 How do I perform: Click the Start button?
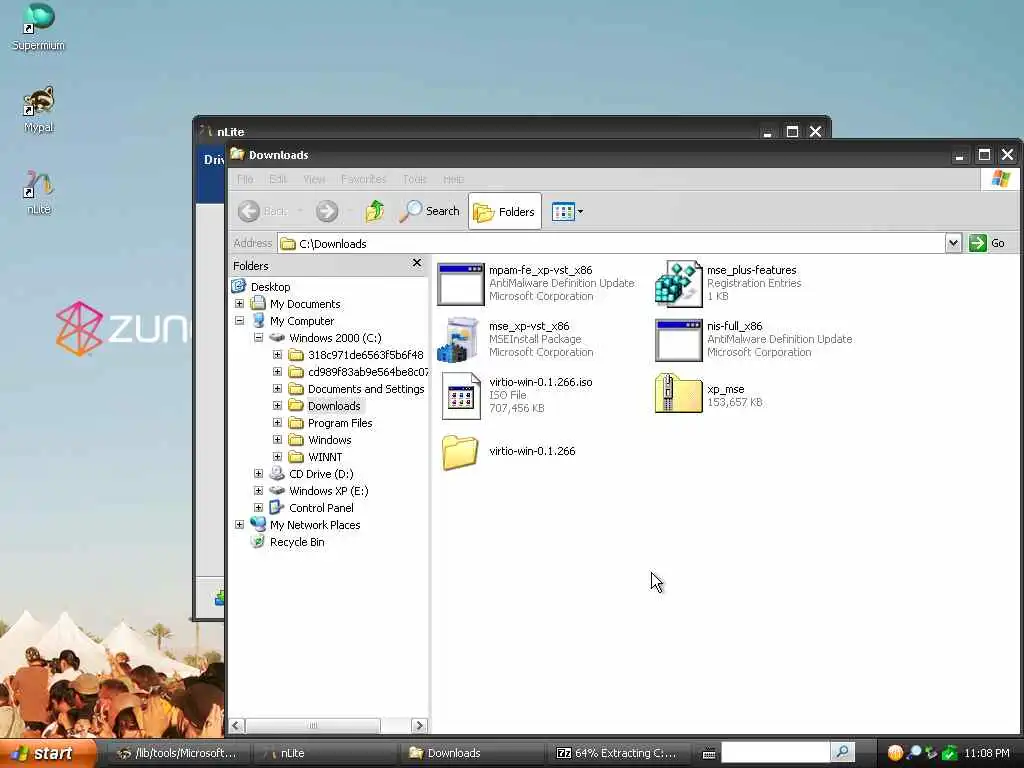pos(47,753)
